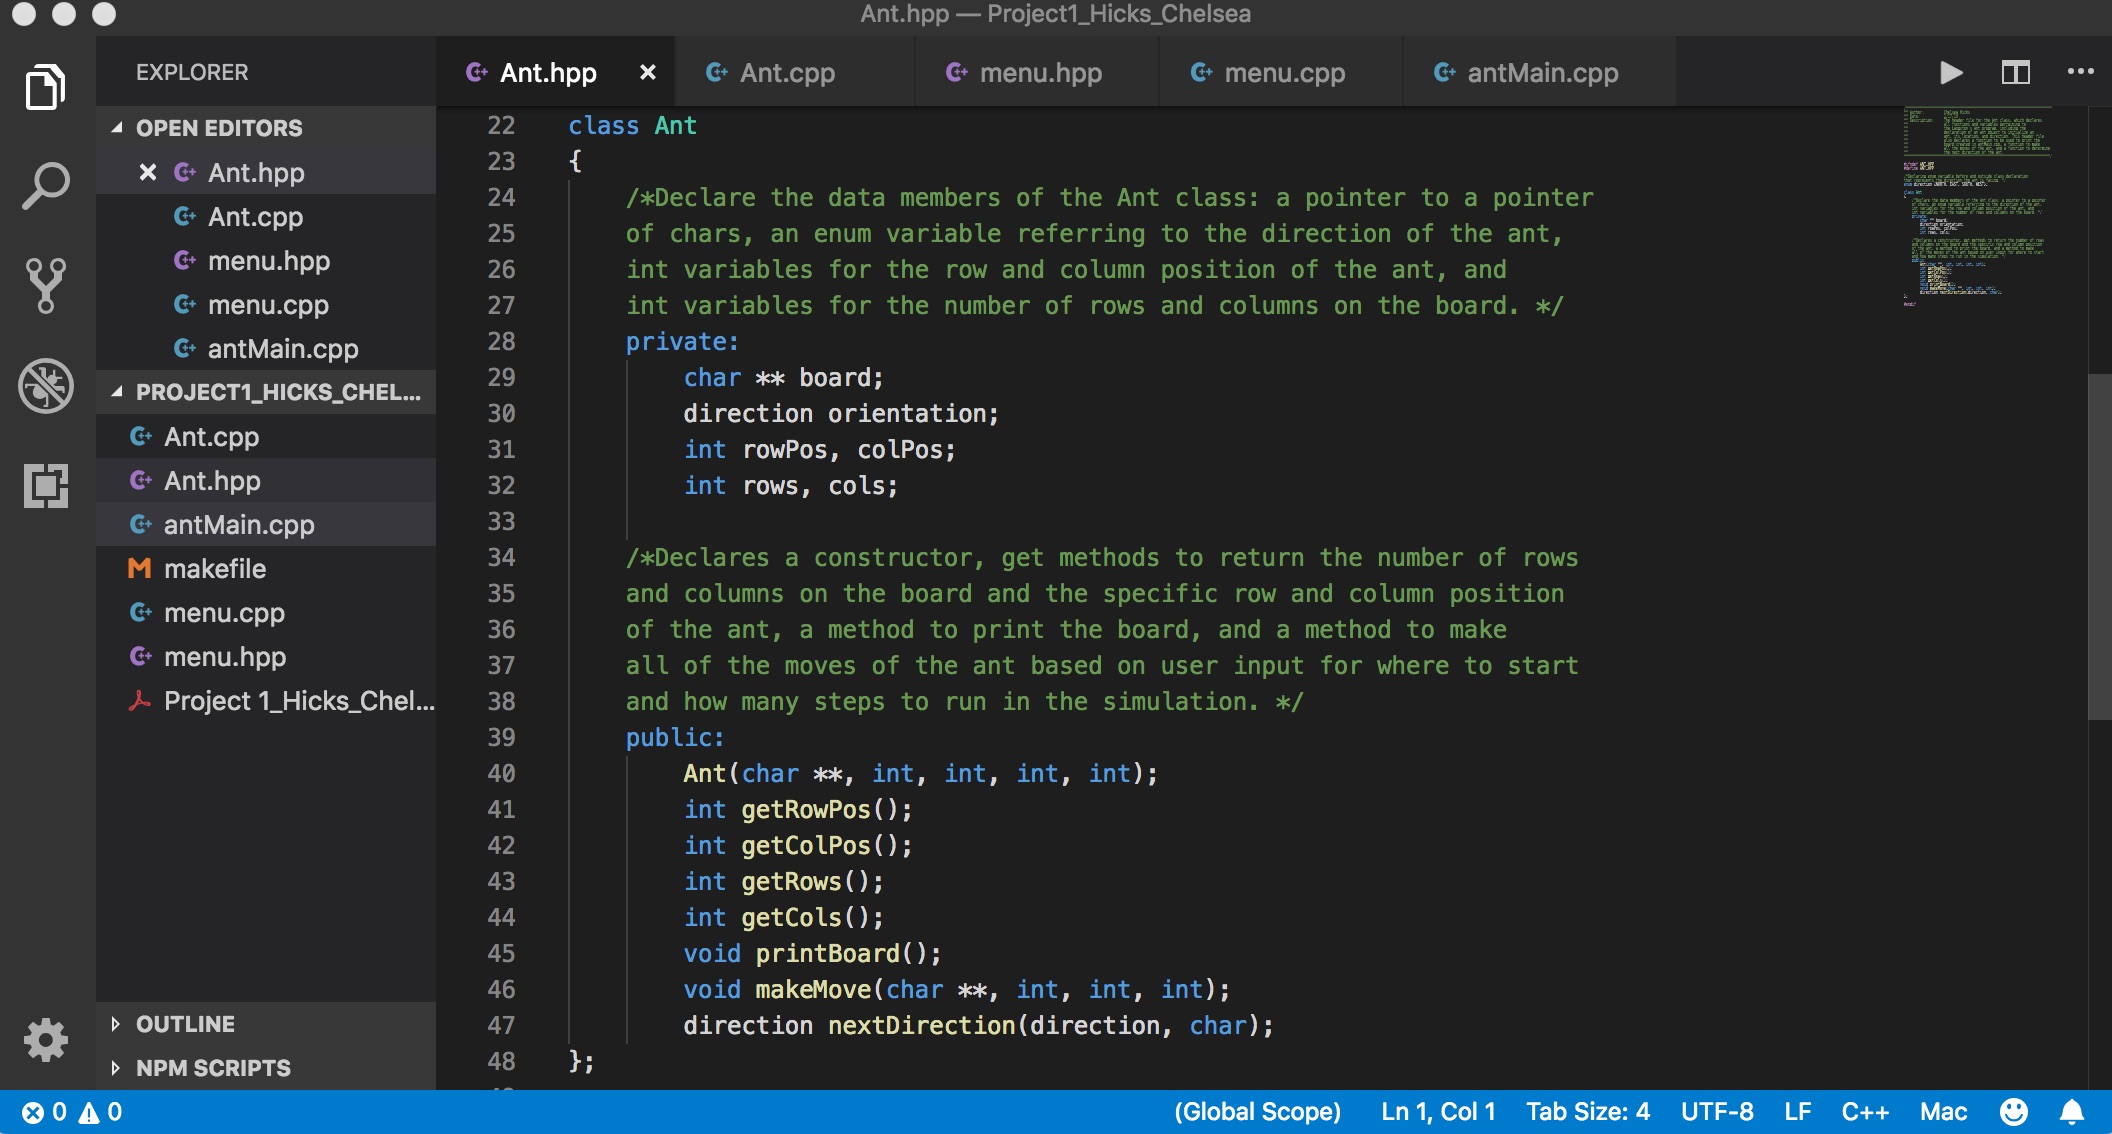Click the Run code play button
This screenshot has height=1134, width=2112.
pos(1950,72)
